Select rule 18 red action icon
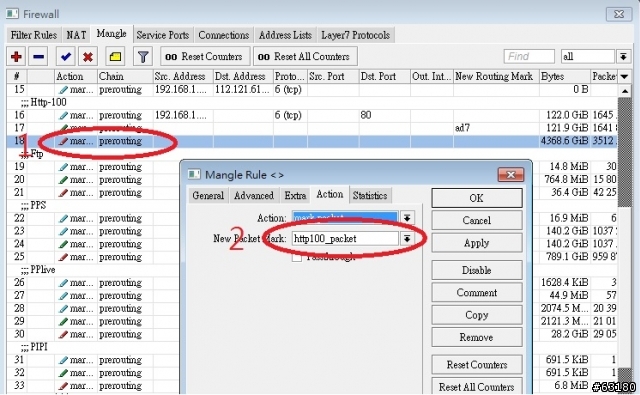Image resolution: width=640 pixels, height=395 pixels. pyautogui.click(x=63, y=141)
